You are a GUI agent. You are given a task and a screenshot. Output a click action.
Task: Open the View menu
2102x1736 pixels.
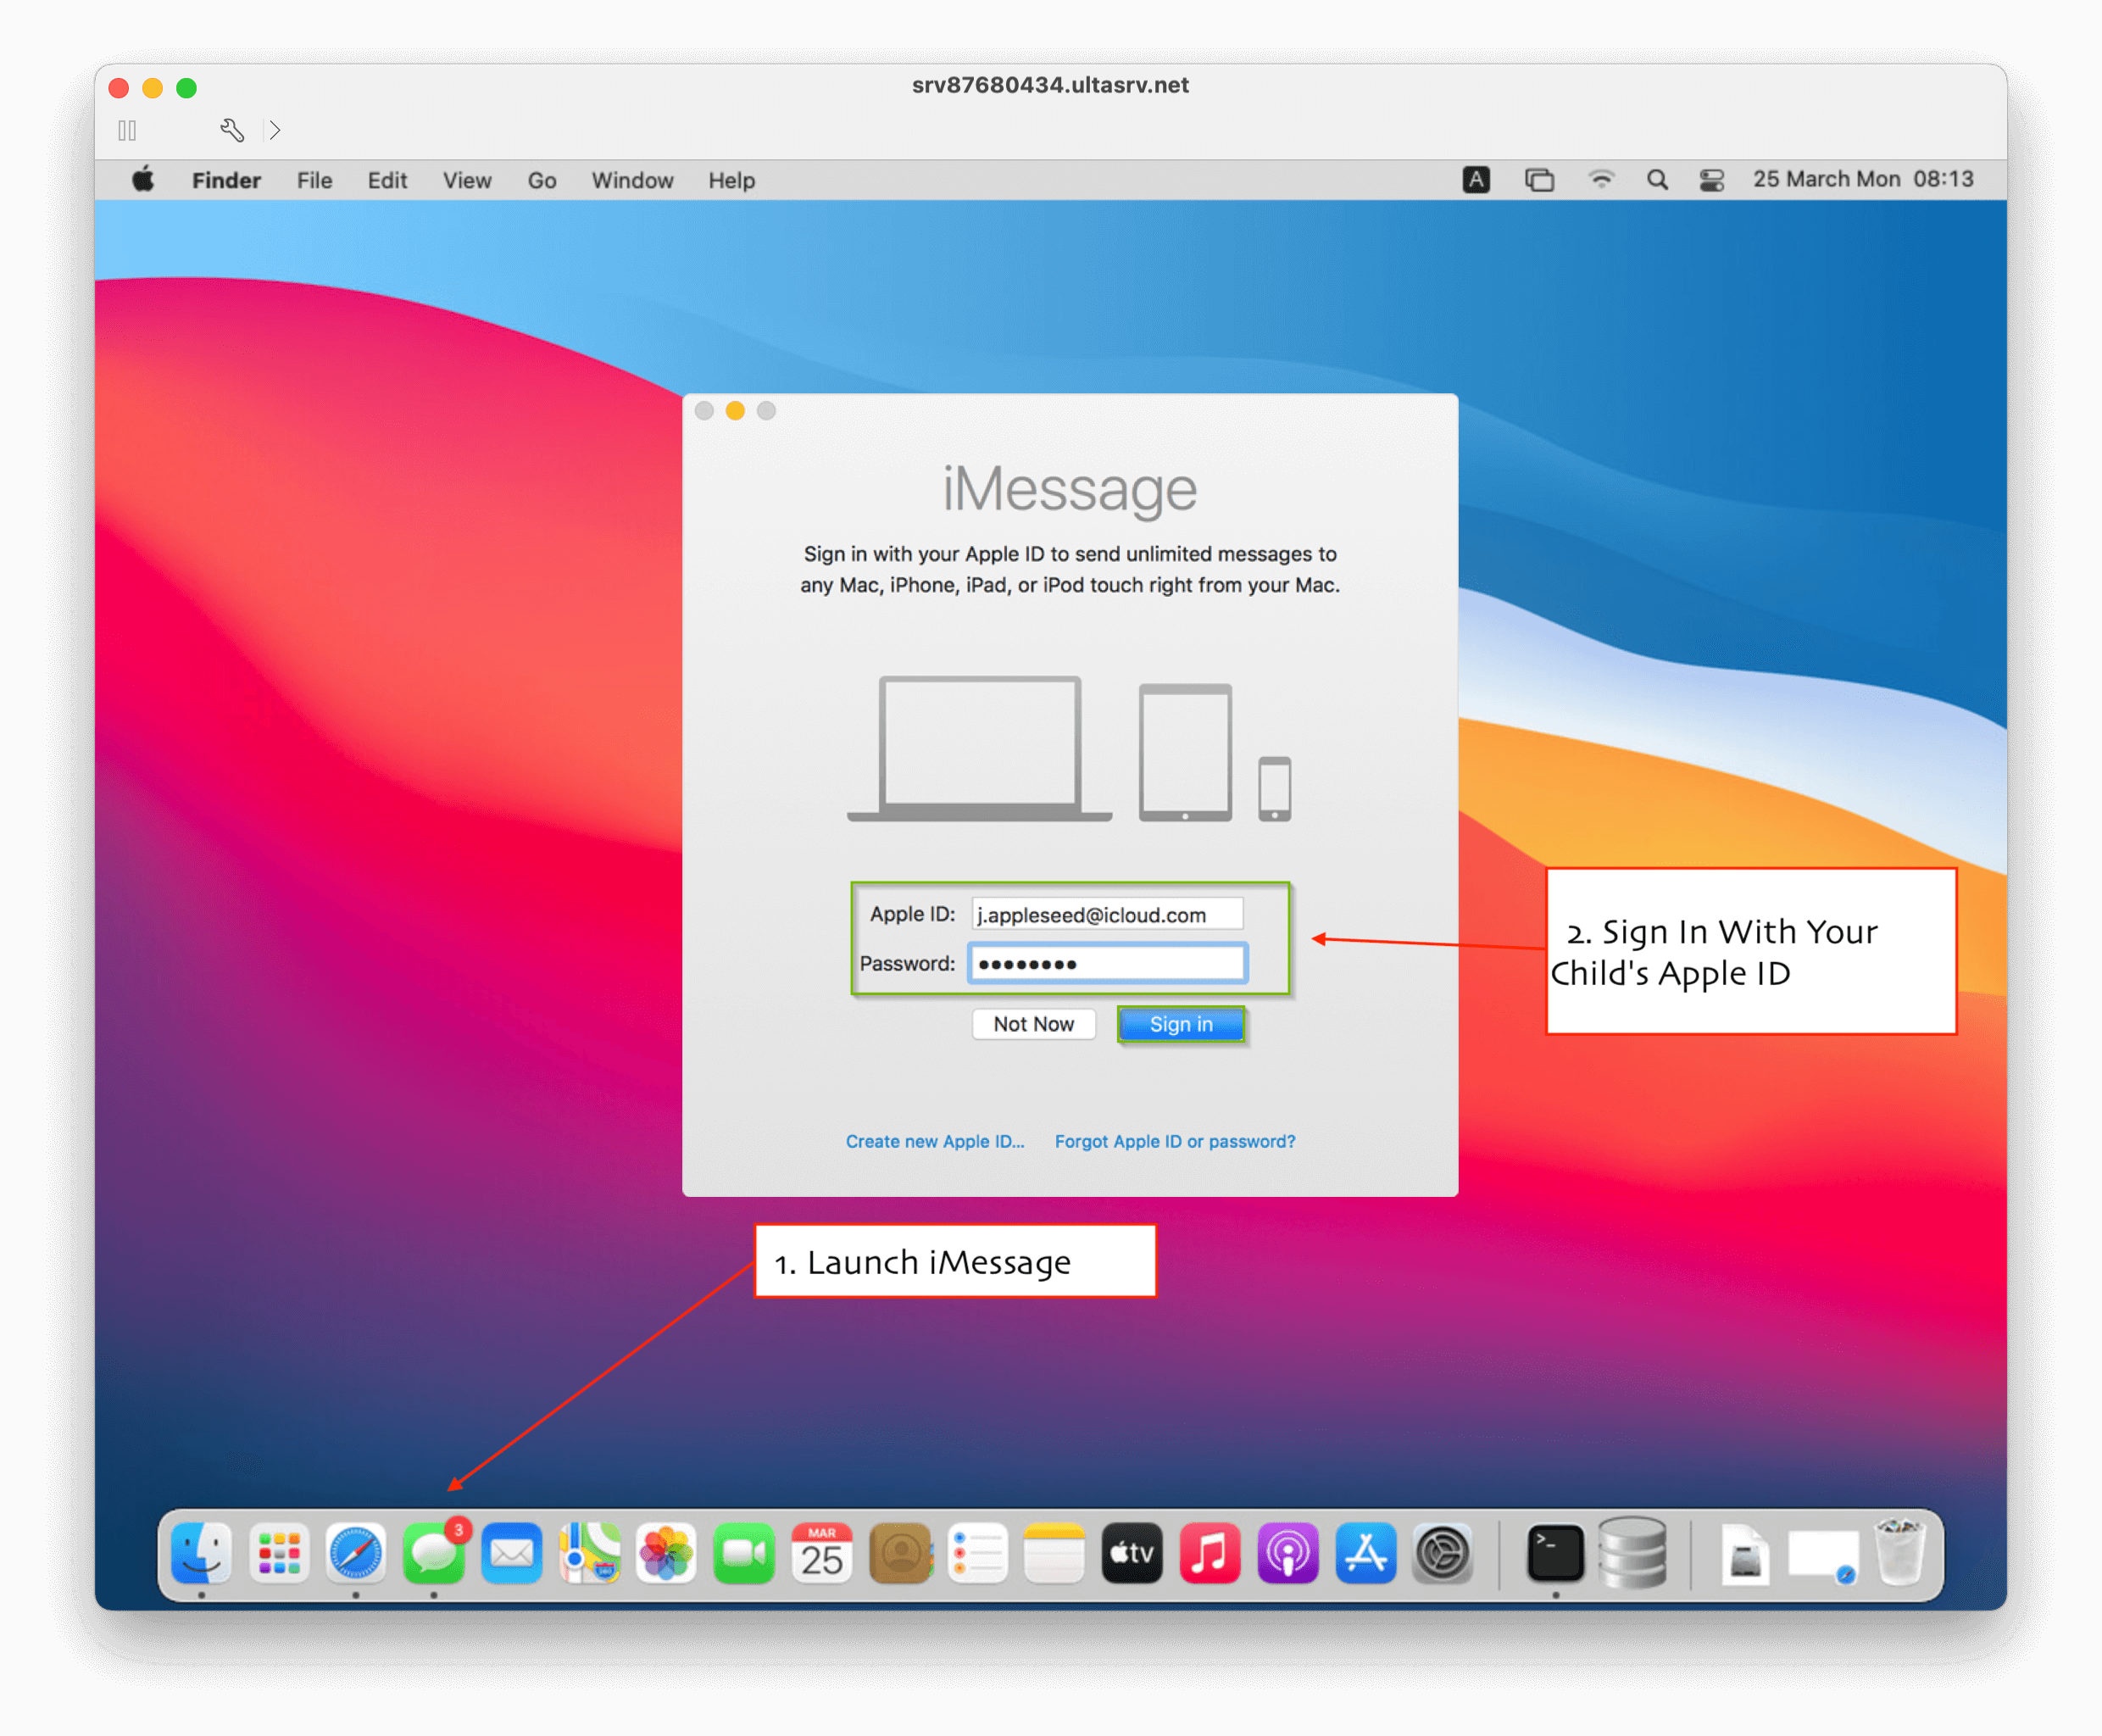tap(467, 180)
